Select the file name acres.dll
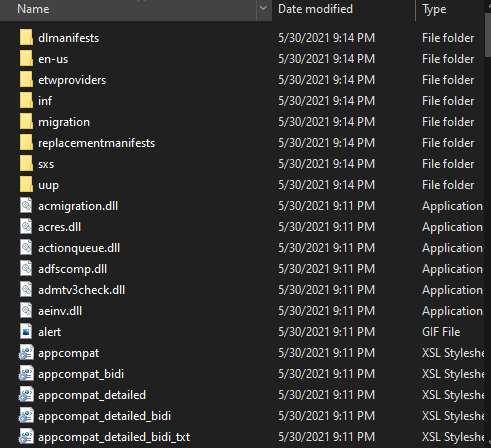 [59, 227]
